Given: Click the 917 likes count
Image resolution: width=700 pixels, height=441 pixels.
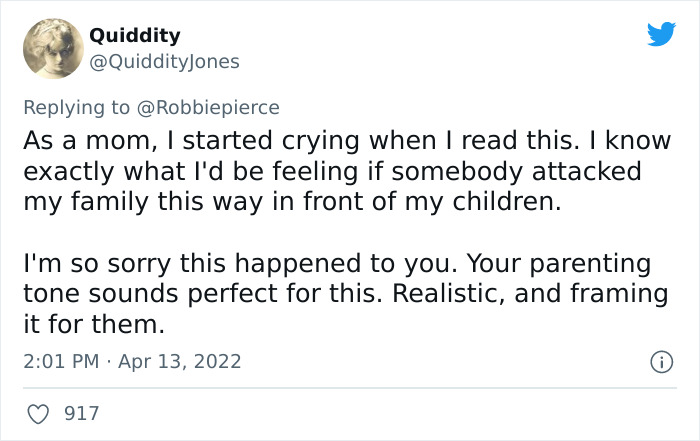Looking at the screenshot, I should point(81,412).
